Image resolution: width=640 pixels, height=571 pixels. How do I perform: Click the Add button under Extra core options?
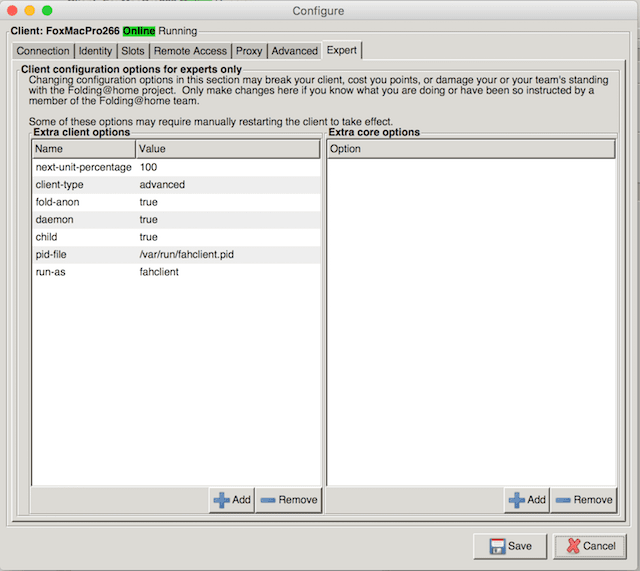[527, 500]
